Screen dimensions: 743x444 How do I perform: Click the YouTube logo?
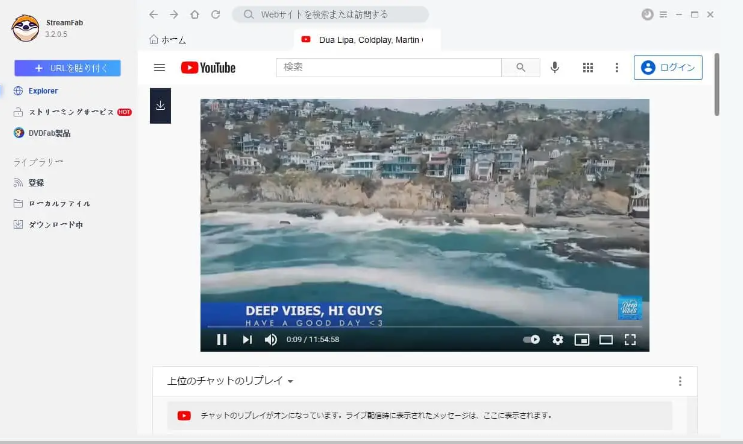(208, 68)
